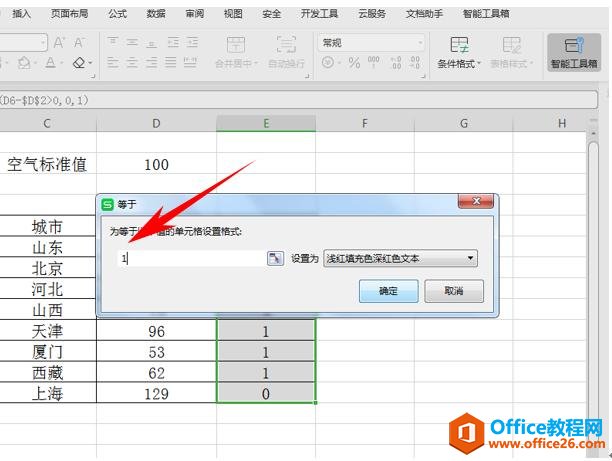The height and width of the screenshot is (461, 612).
Task: Select the eraser clear-format icon
Action: click(79, 62)
